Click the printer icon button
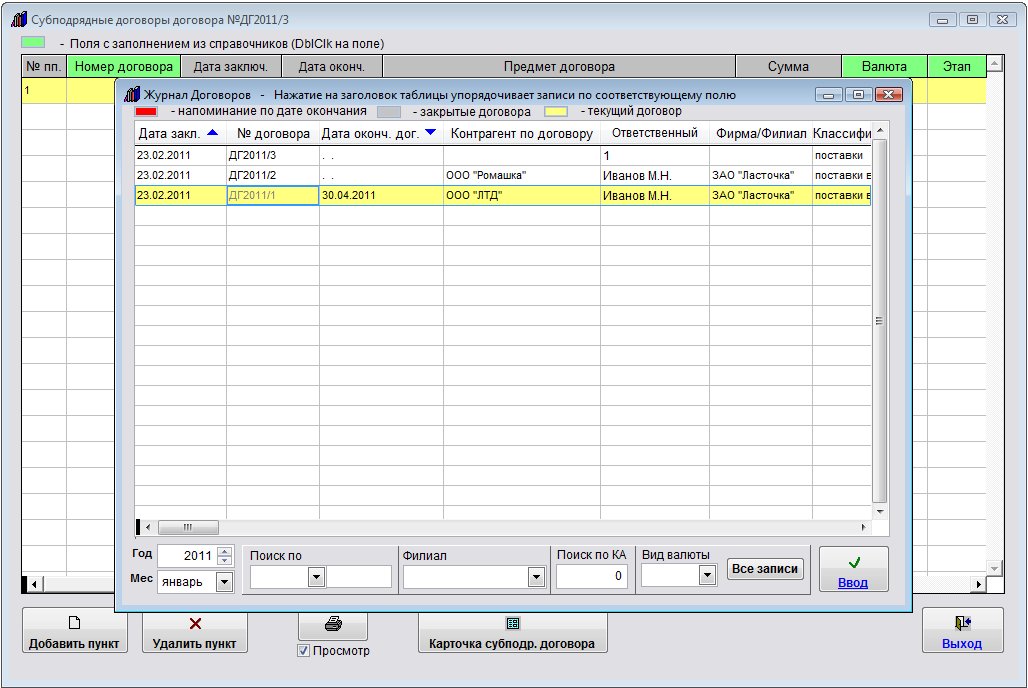Image resolution: width=1028 pixels, height=688 pixels. [333, 625]
